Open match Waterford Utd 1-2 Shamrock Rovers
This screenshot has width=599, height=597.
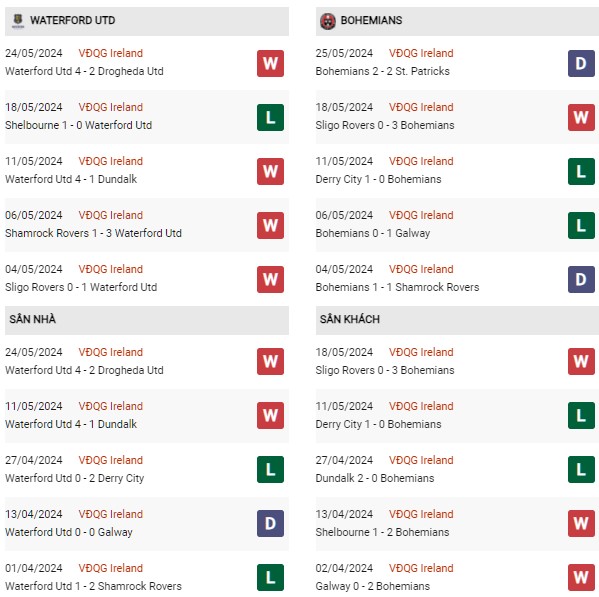pyautogui.click(x=93, y=586)
